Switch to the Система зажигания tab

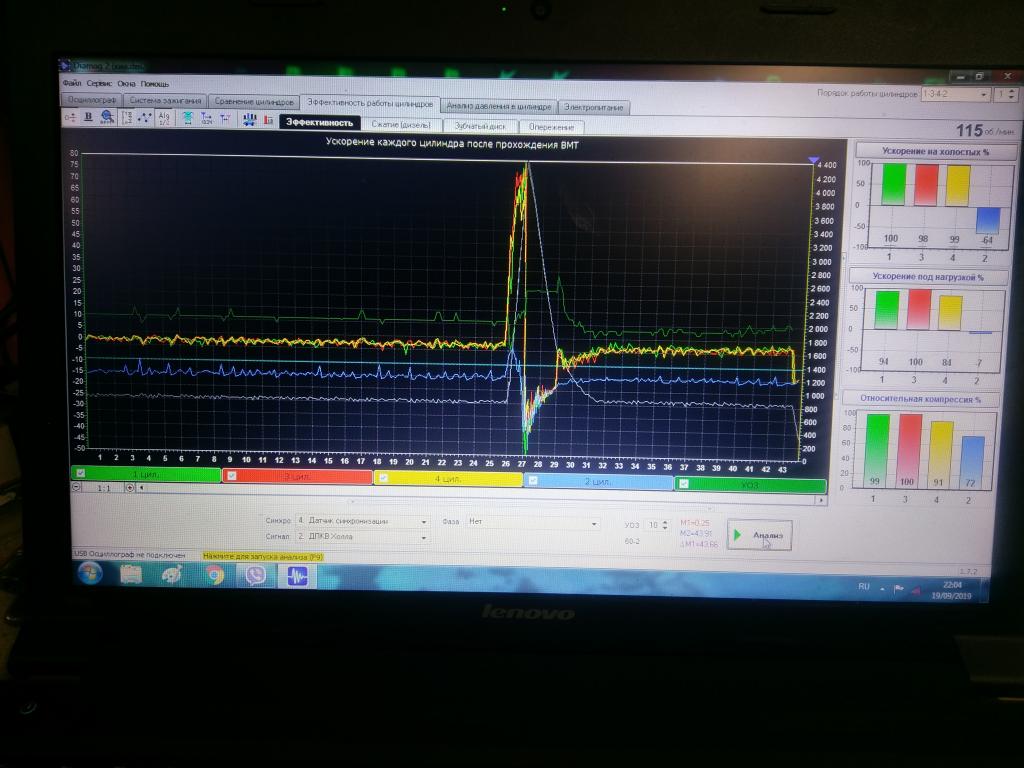(x=165, y=101)
